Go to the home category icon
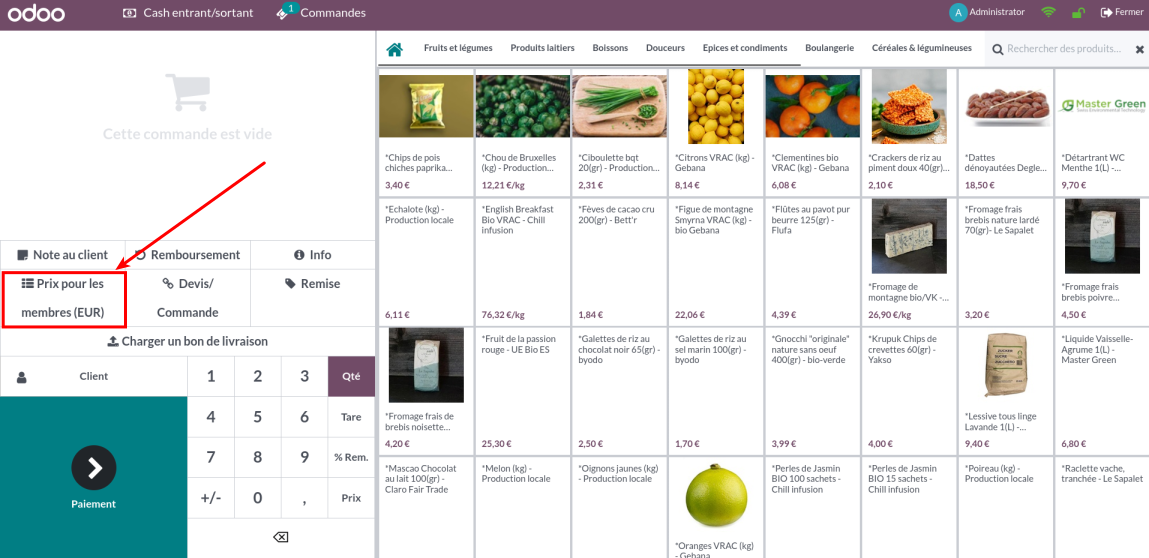Viewport: 1149px width, 558px height. (x=394, y=49)
